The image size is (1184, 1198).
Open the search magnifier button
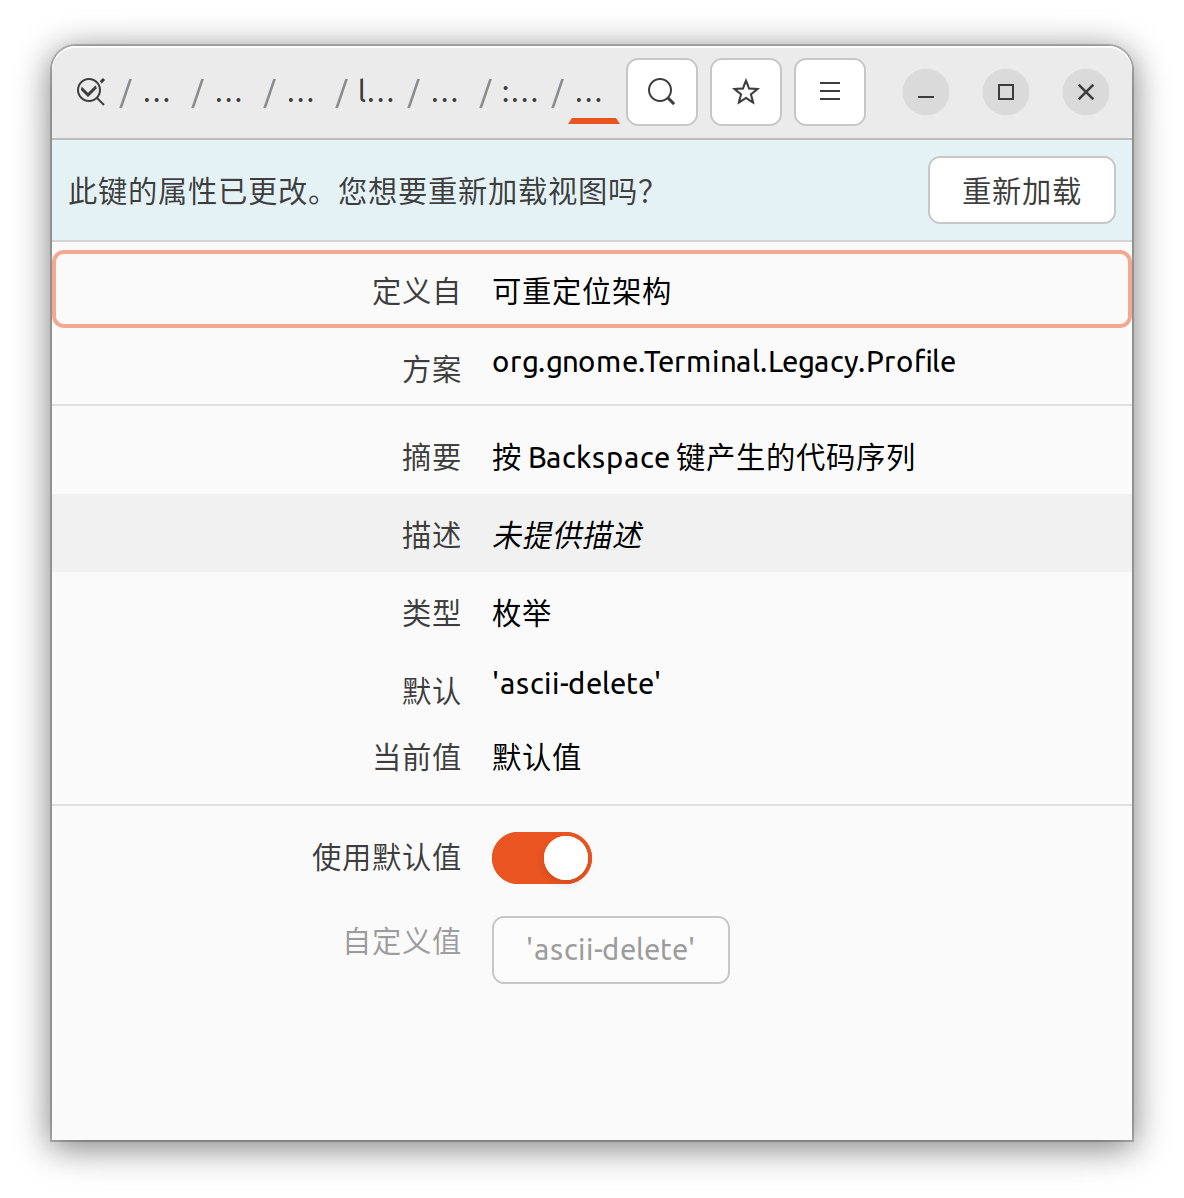click(662, 92)
